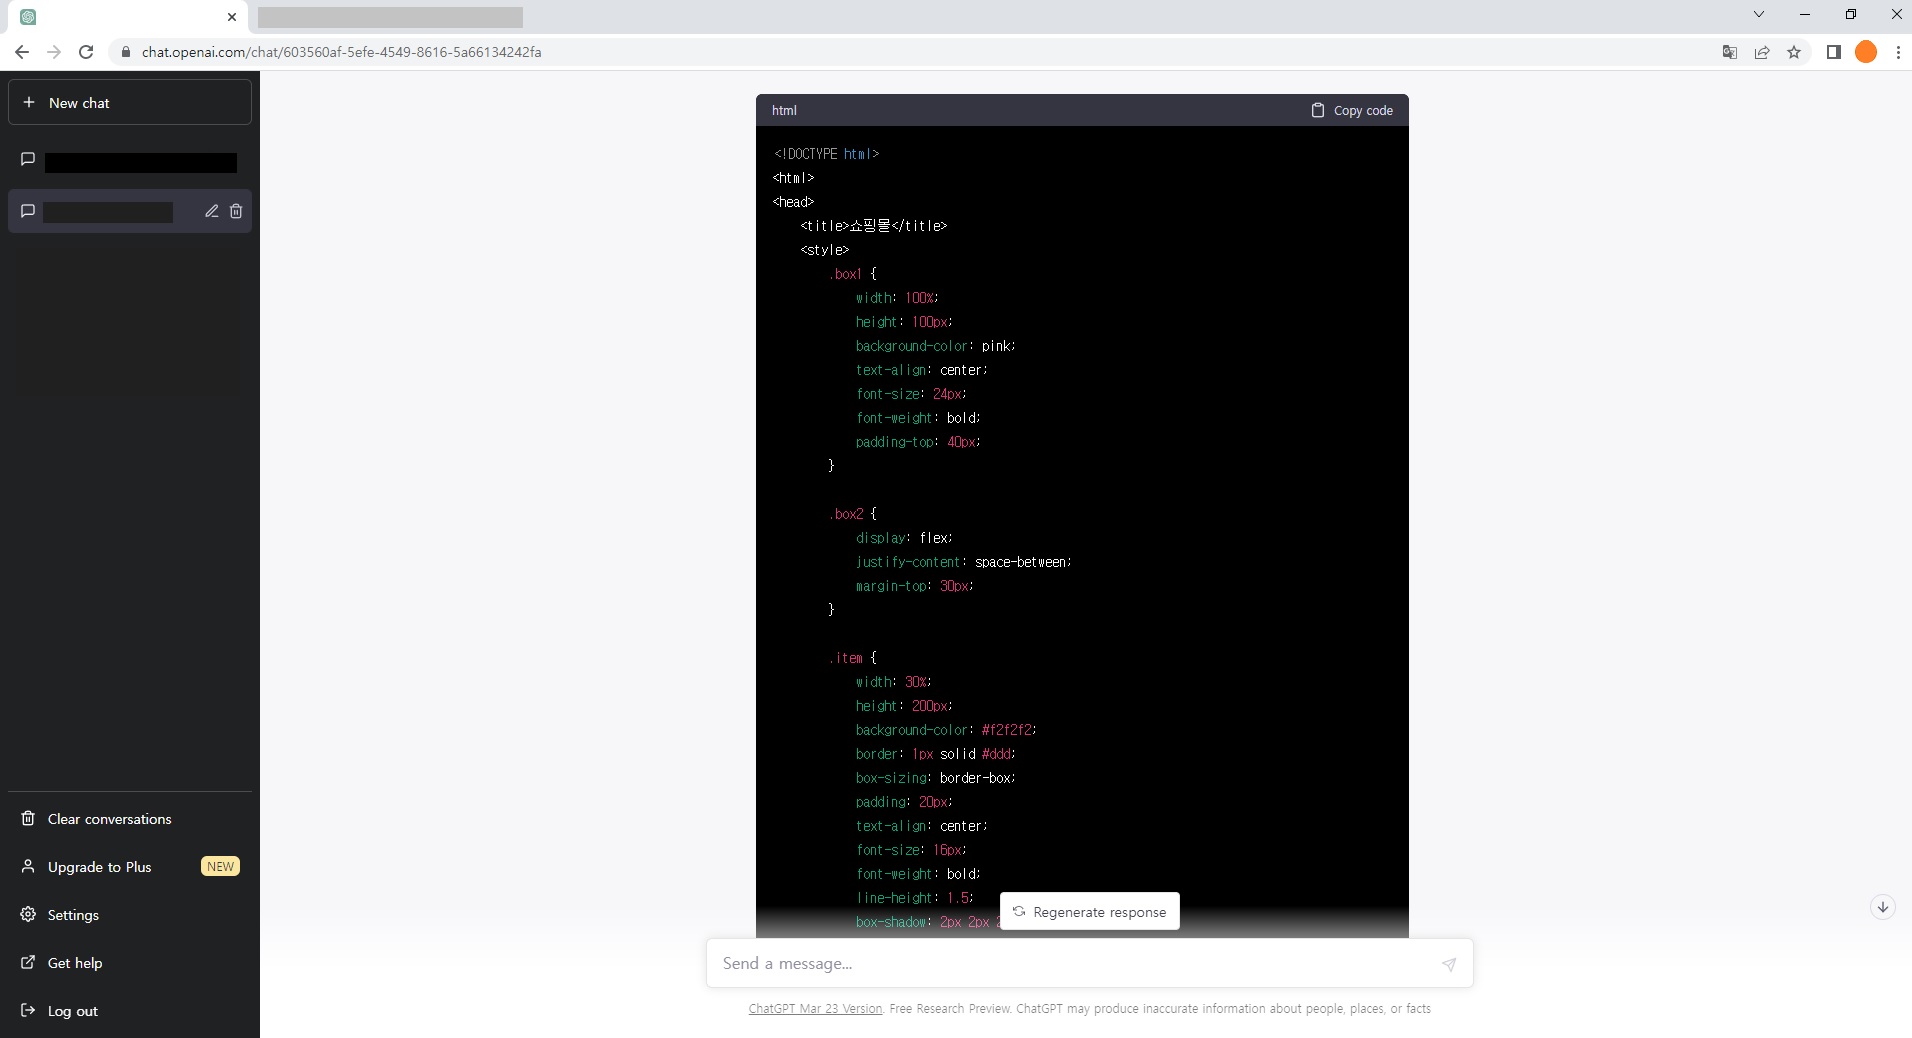This screenshot has height=1038, width=1912.
Task: Click the logout arrow icon
Action: 28,1011
